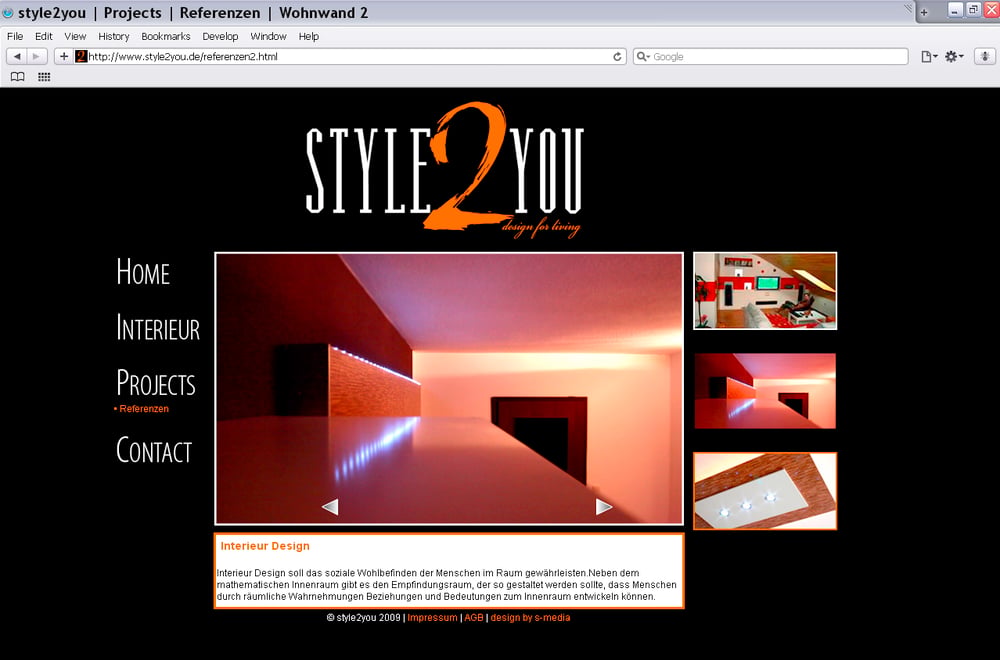This screenshot has height=660, width=1000.
Task: Open the Google search engine dropdown
Action: [x=643, y=57]
